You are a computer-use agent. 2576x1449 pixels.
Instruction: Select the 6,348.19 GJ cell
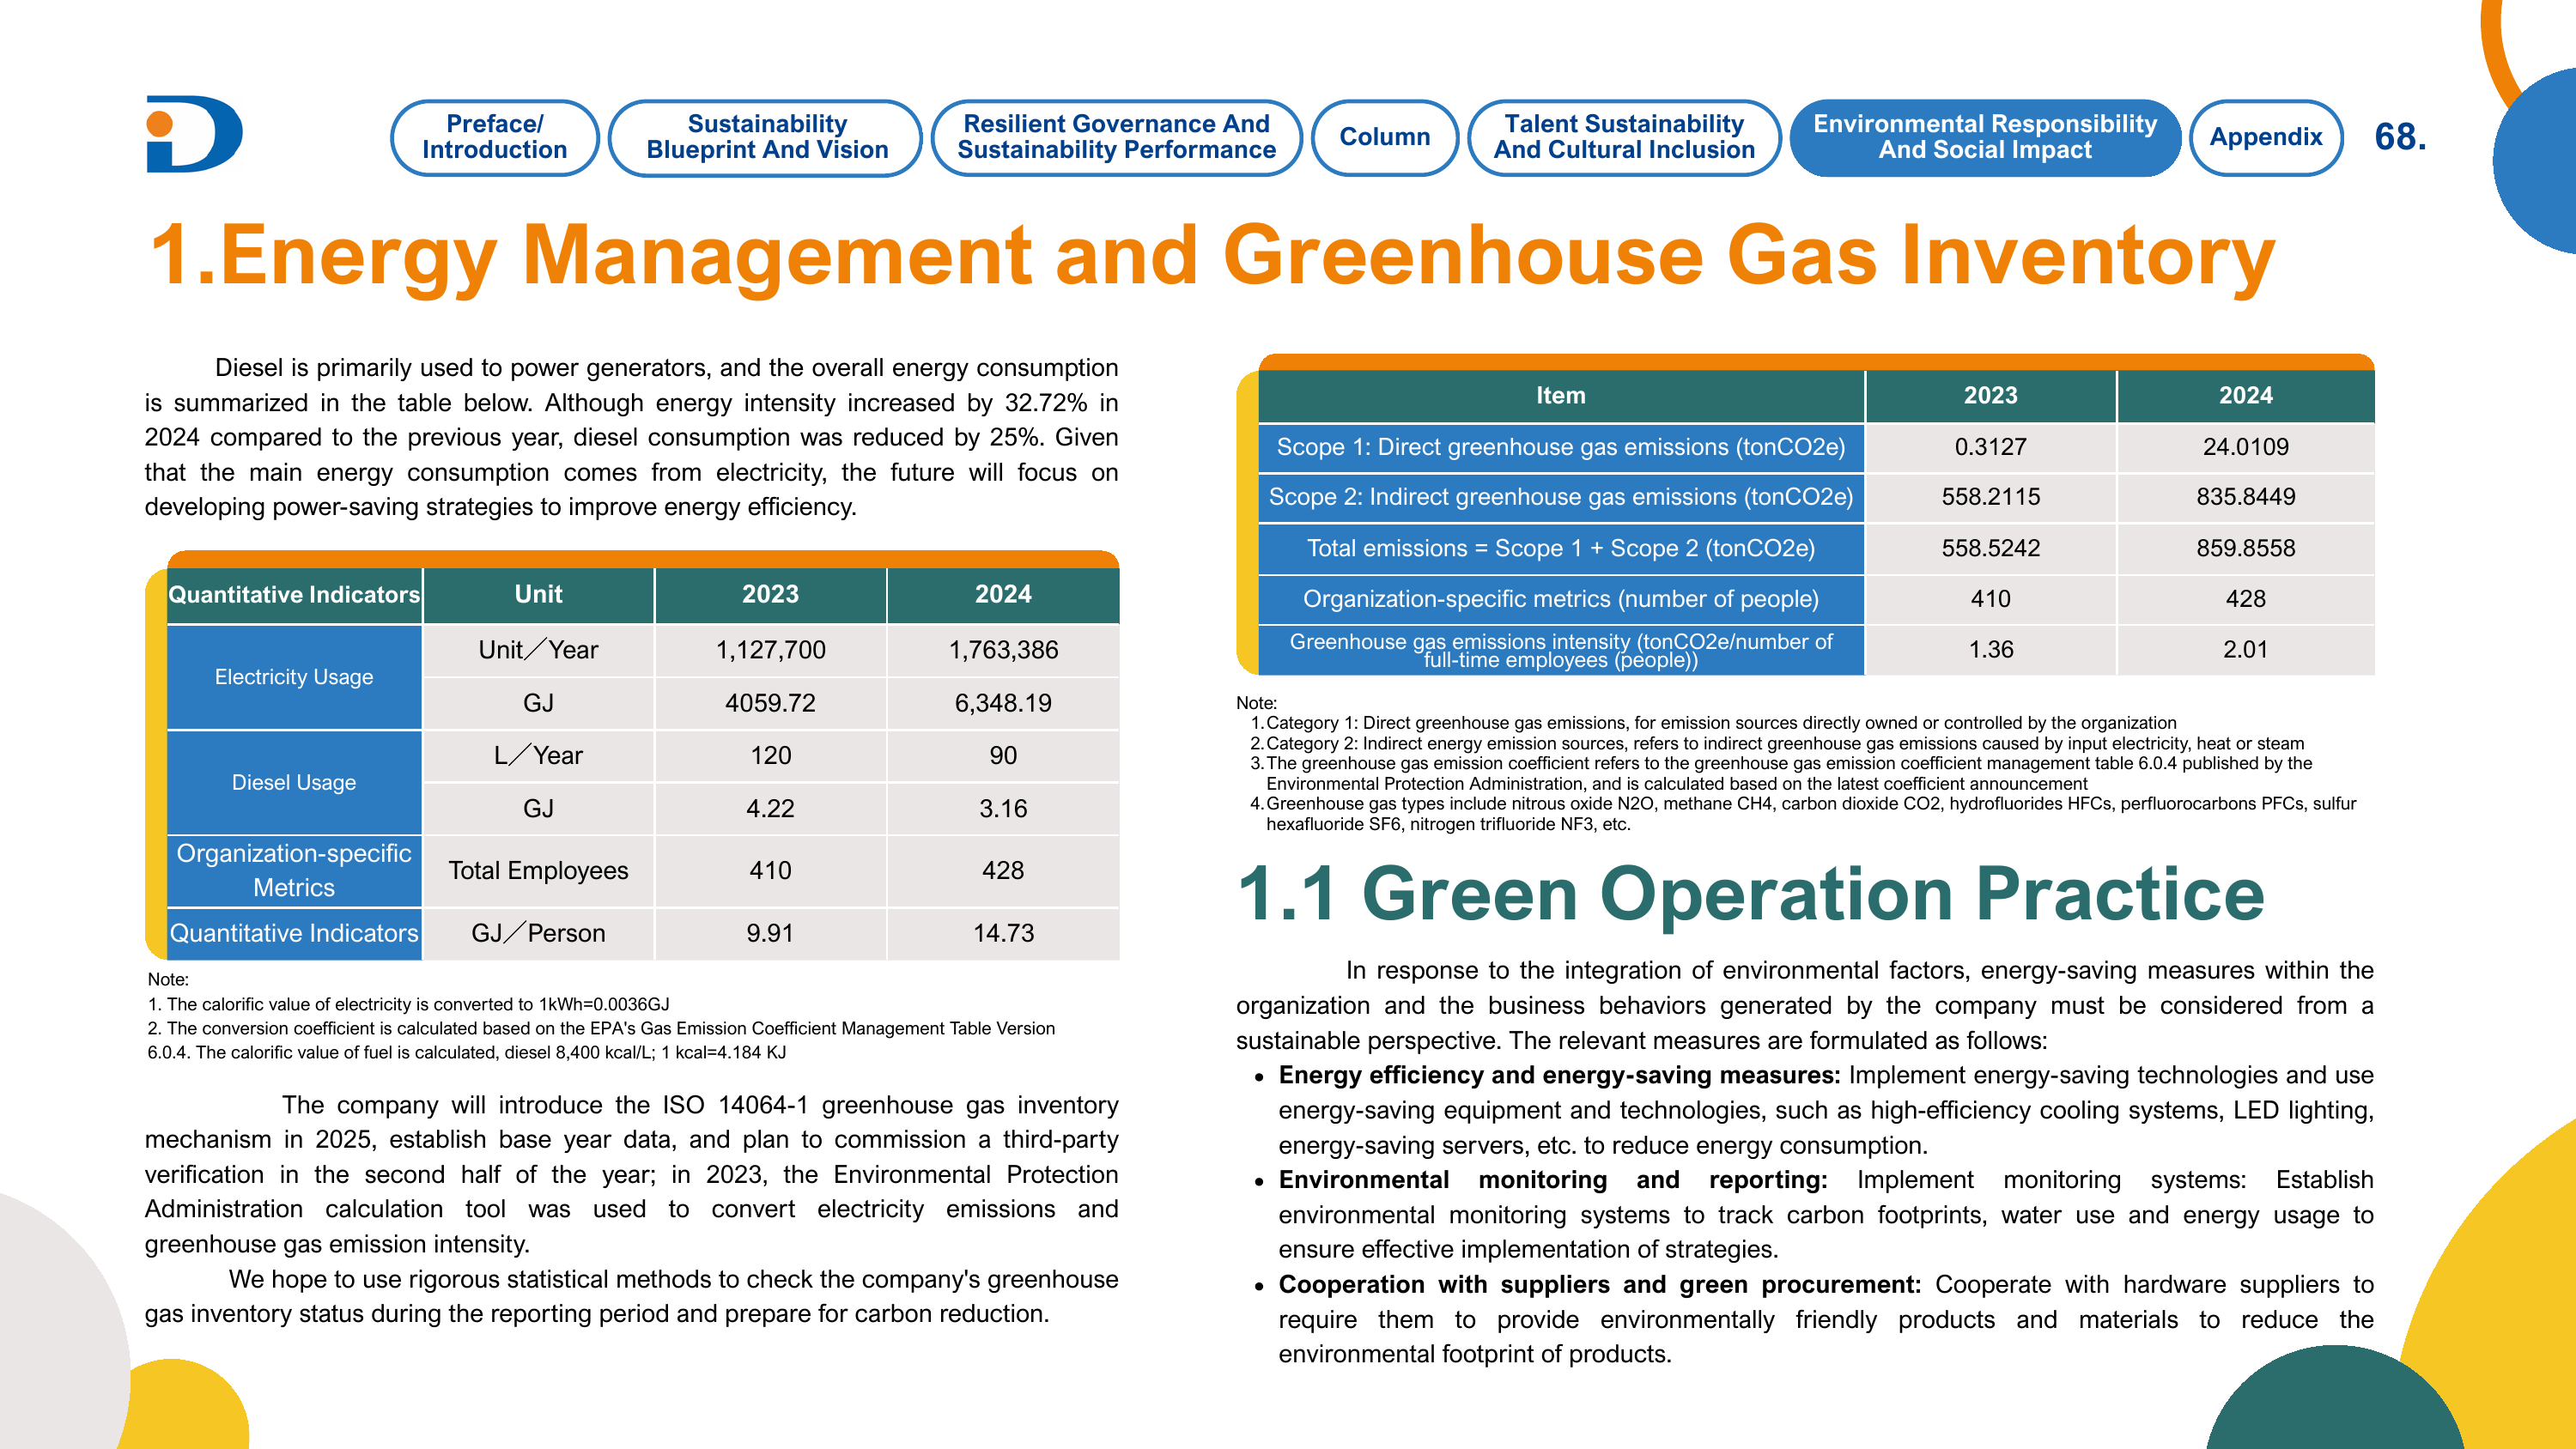pyautogui.click(x=1003, y=703)
